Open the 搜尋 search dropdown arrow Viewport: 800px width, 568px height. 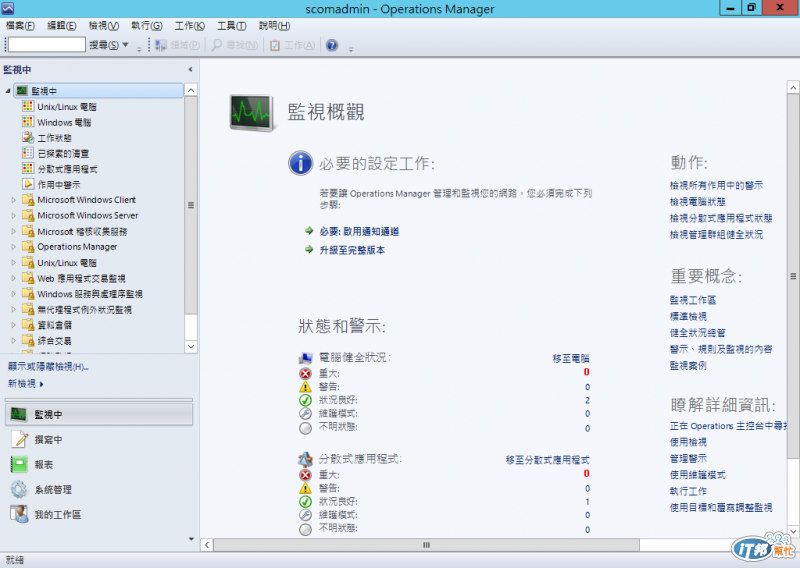click(126, 45)
